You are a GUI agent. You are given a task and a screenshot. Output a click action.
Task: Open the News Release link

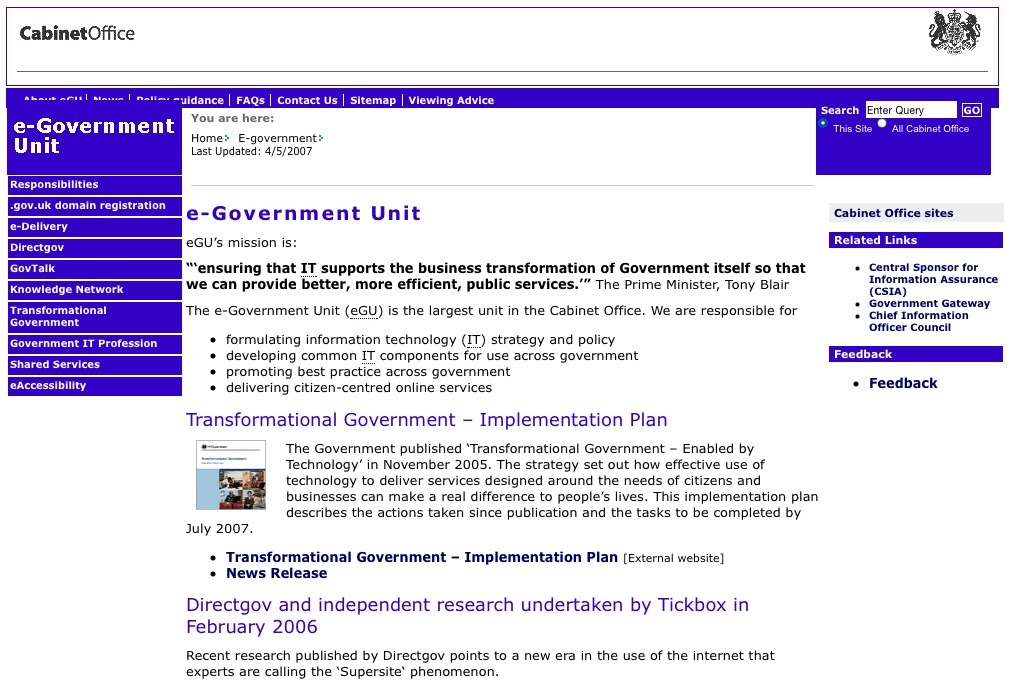276,573
